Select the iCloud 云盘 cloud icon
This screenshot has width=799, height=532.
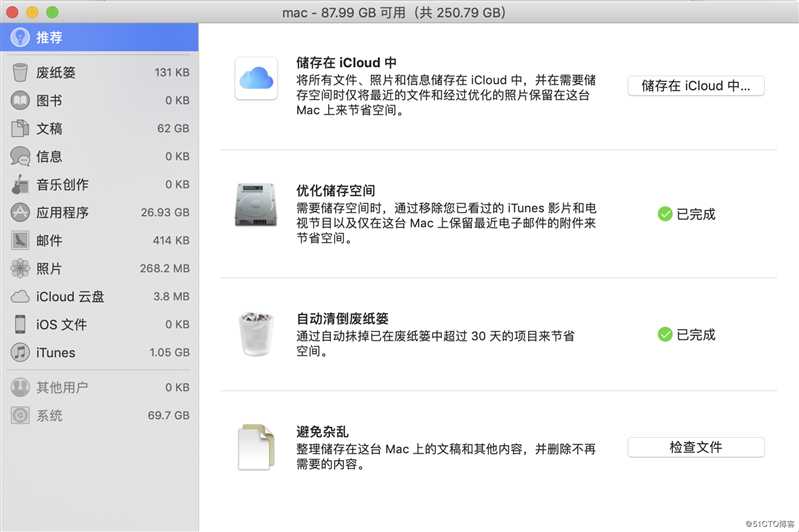click(x=20, y=297)
